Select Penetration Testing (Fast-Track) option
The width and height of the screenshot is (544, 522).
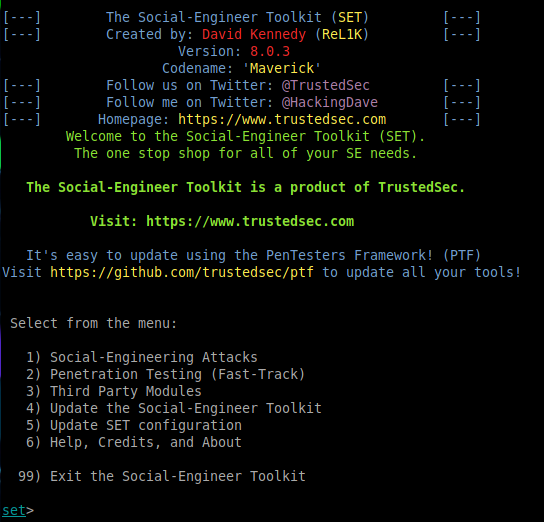[165, 375]
